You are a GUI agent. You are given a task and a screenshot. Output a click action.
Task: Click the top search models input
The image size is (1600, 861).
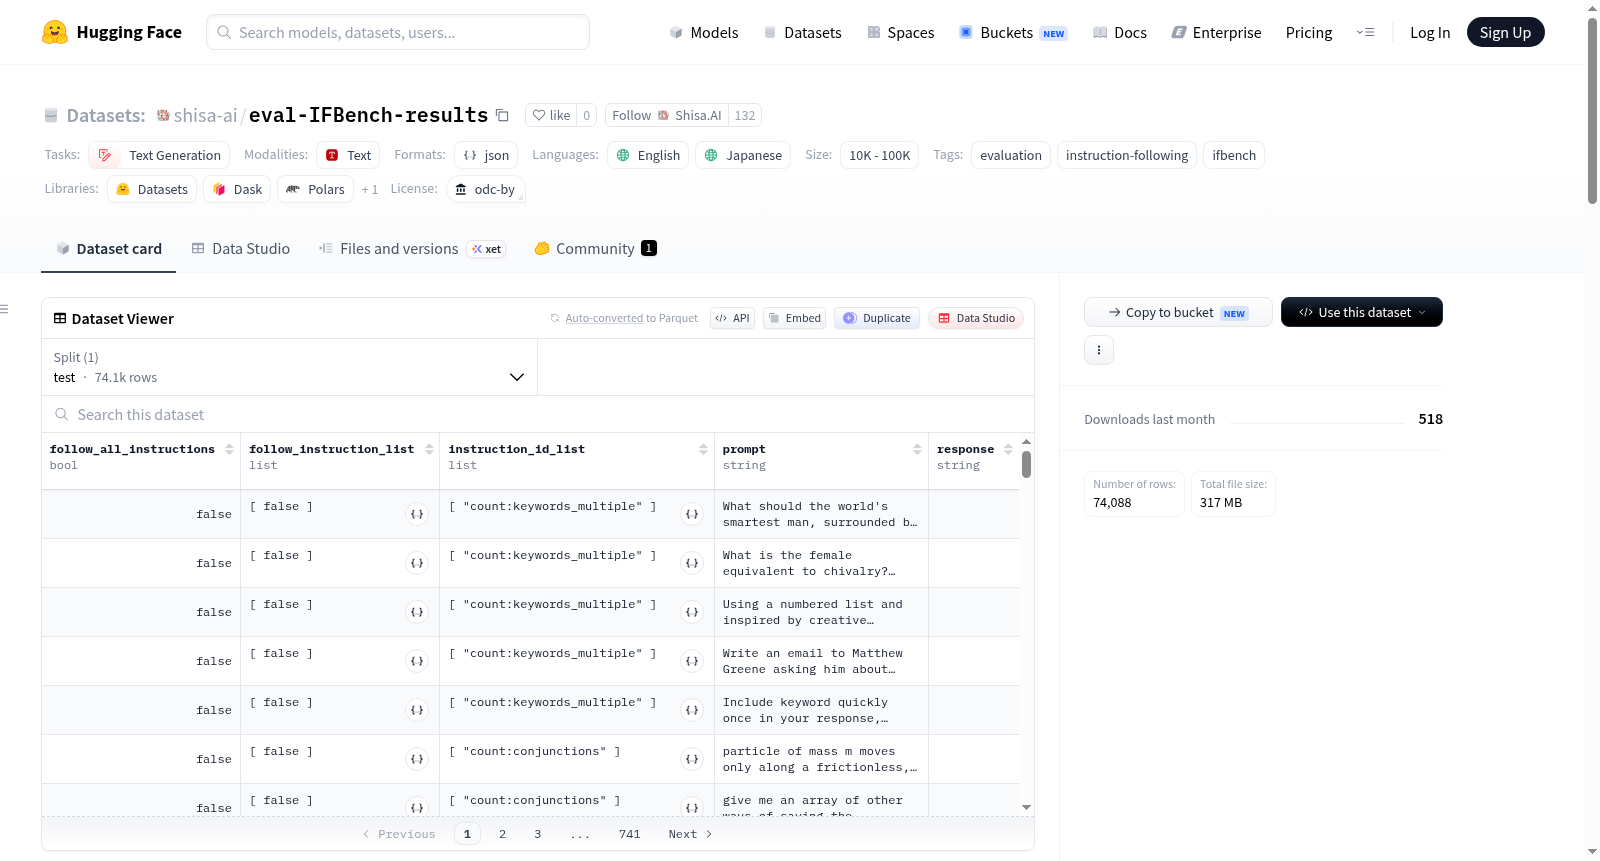[x=398, y=32]
